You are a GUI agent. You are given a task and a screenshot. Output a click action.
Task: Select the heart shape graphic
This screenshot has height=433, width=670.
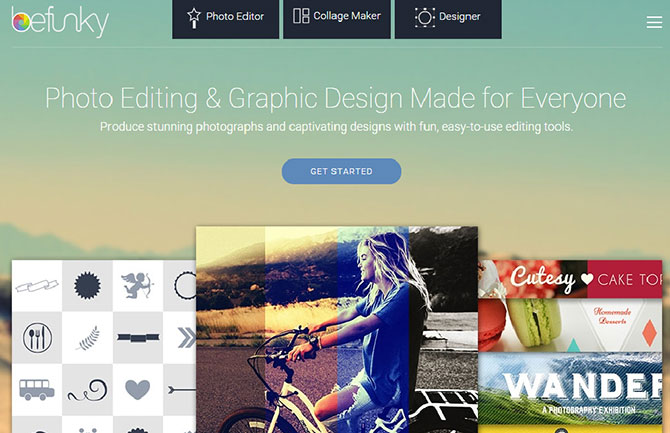[x=138, y=389]
